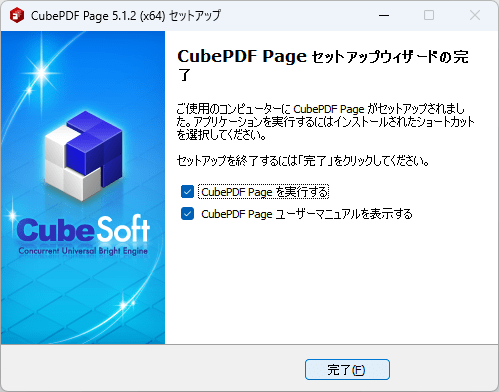Click the red CubePDF icon in title bar

(17, 15)
